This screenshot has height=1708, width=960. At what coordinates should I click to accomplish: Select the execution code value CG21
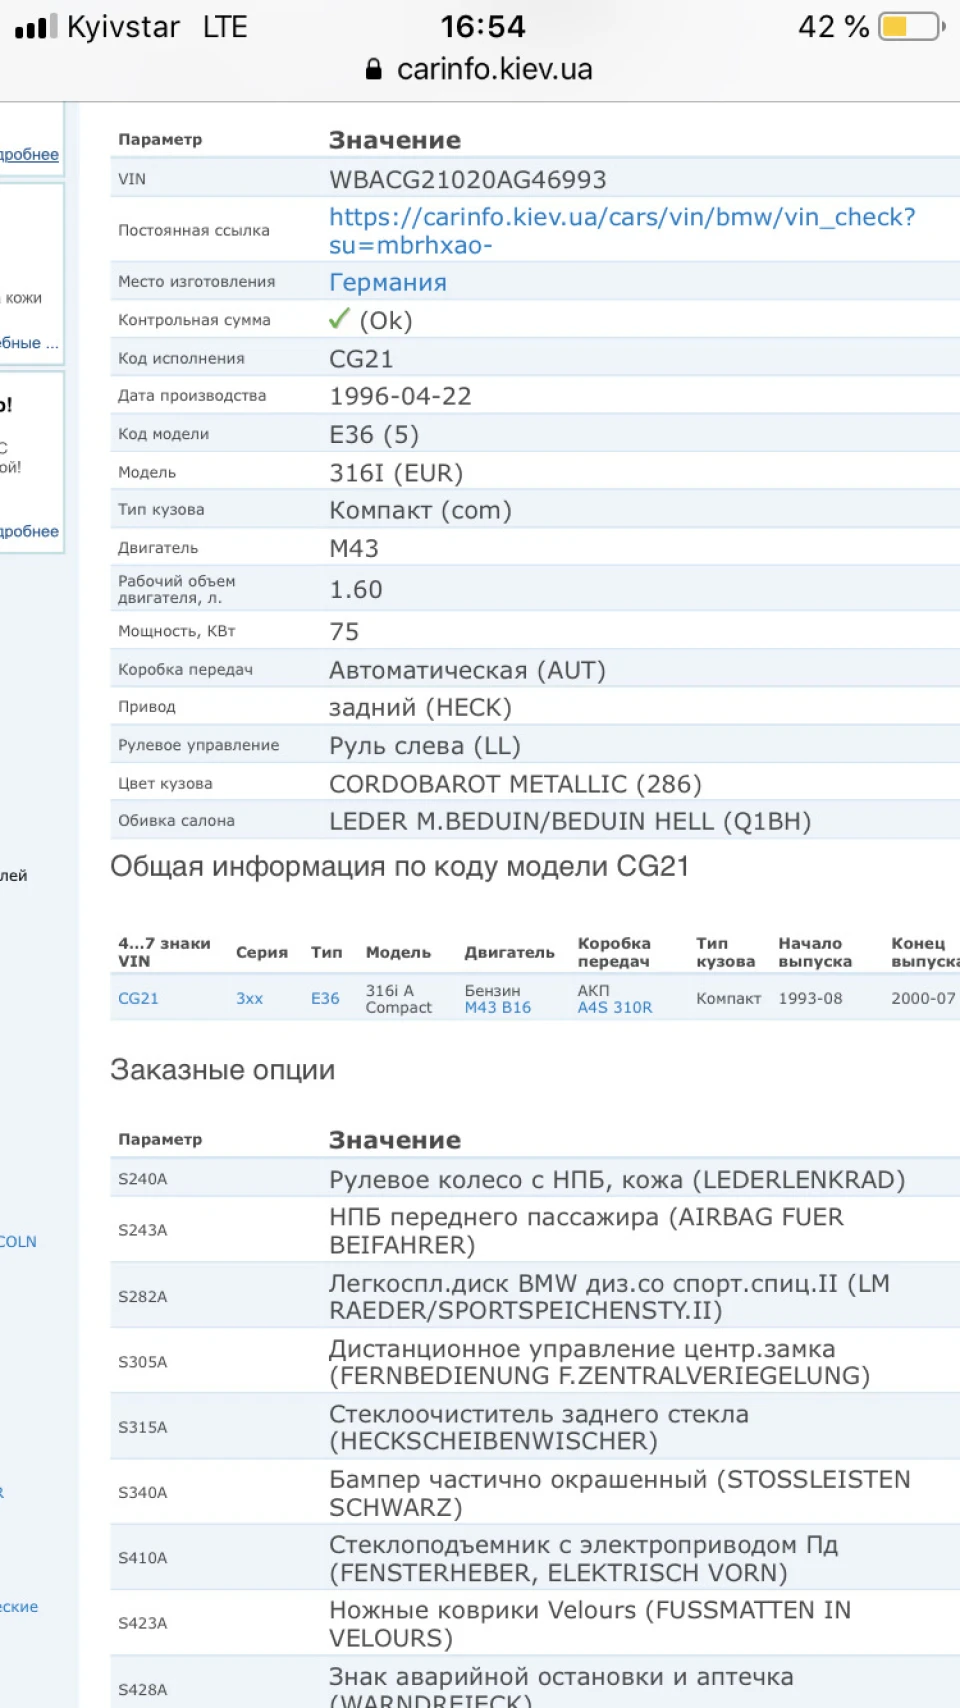361,359
